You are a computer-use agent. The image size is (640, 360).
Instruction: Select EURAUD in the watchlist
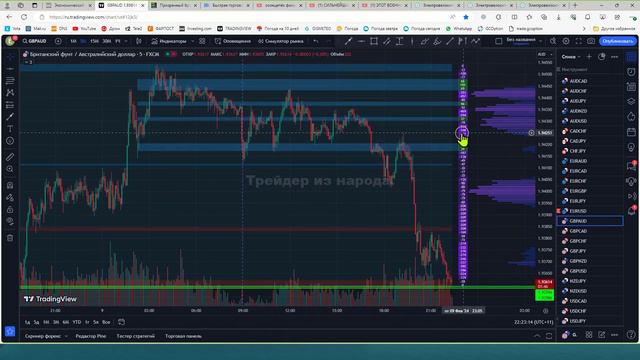click(x=590, y=161)
